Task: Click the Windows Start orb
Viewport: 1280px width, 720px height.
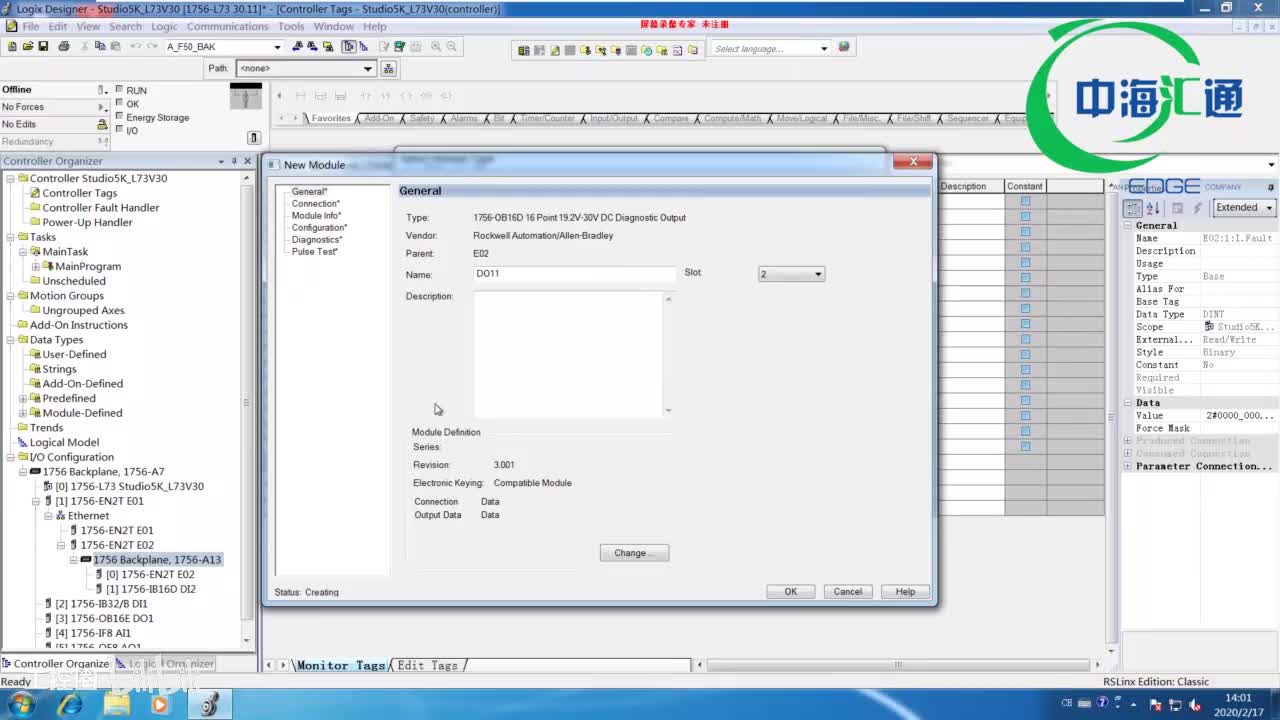Action: click(x=21, y=704)
